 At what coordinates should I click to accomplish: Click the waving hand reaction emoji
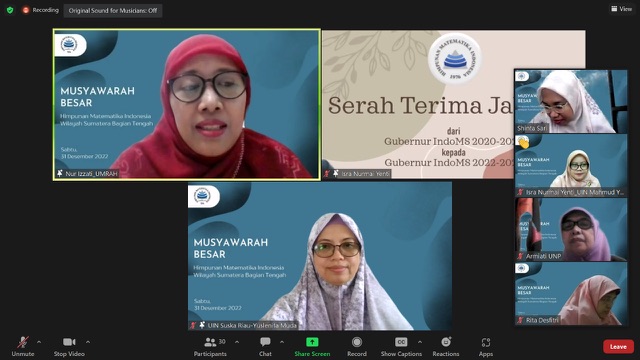point(523,142)
